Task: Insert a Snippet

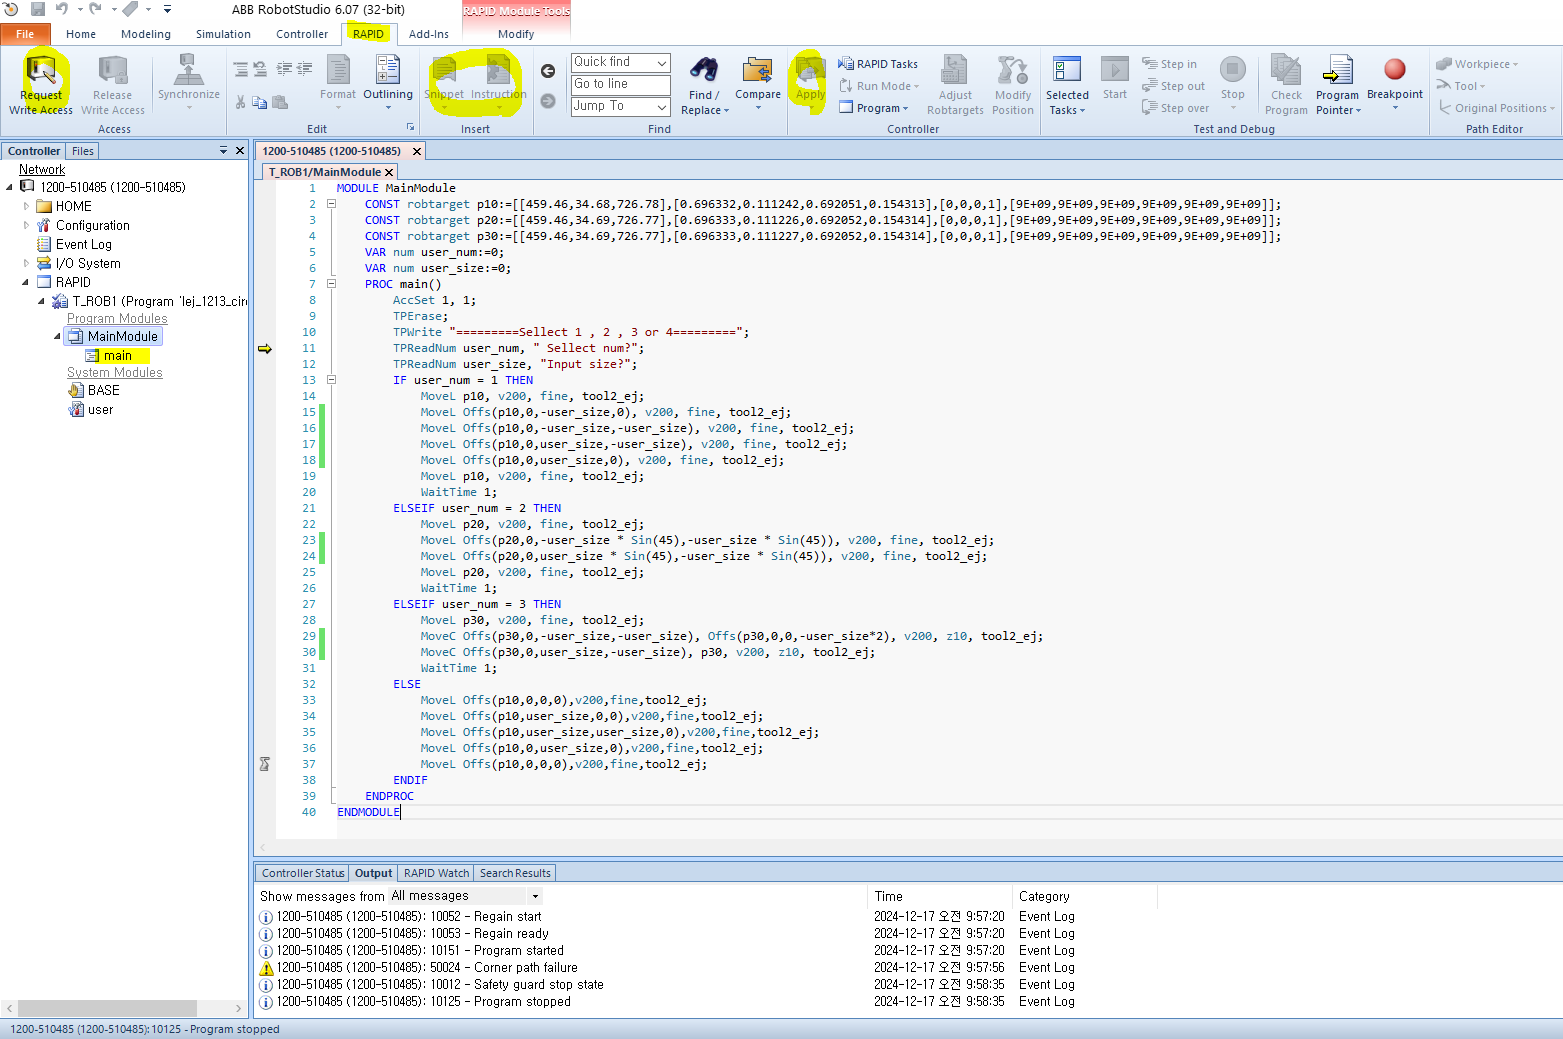Action: pos(444,71)
